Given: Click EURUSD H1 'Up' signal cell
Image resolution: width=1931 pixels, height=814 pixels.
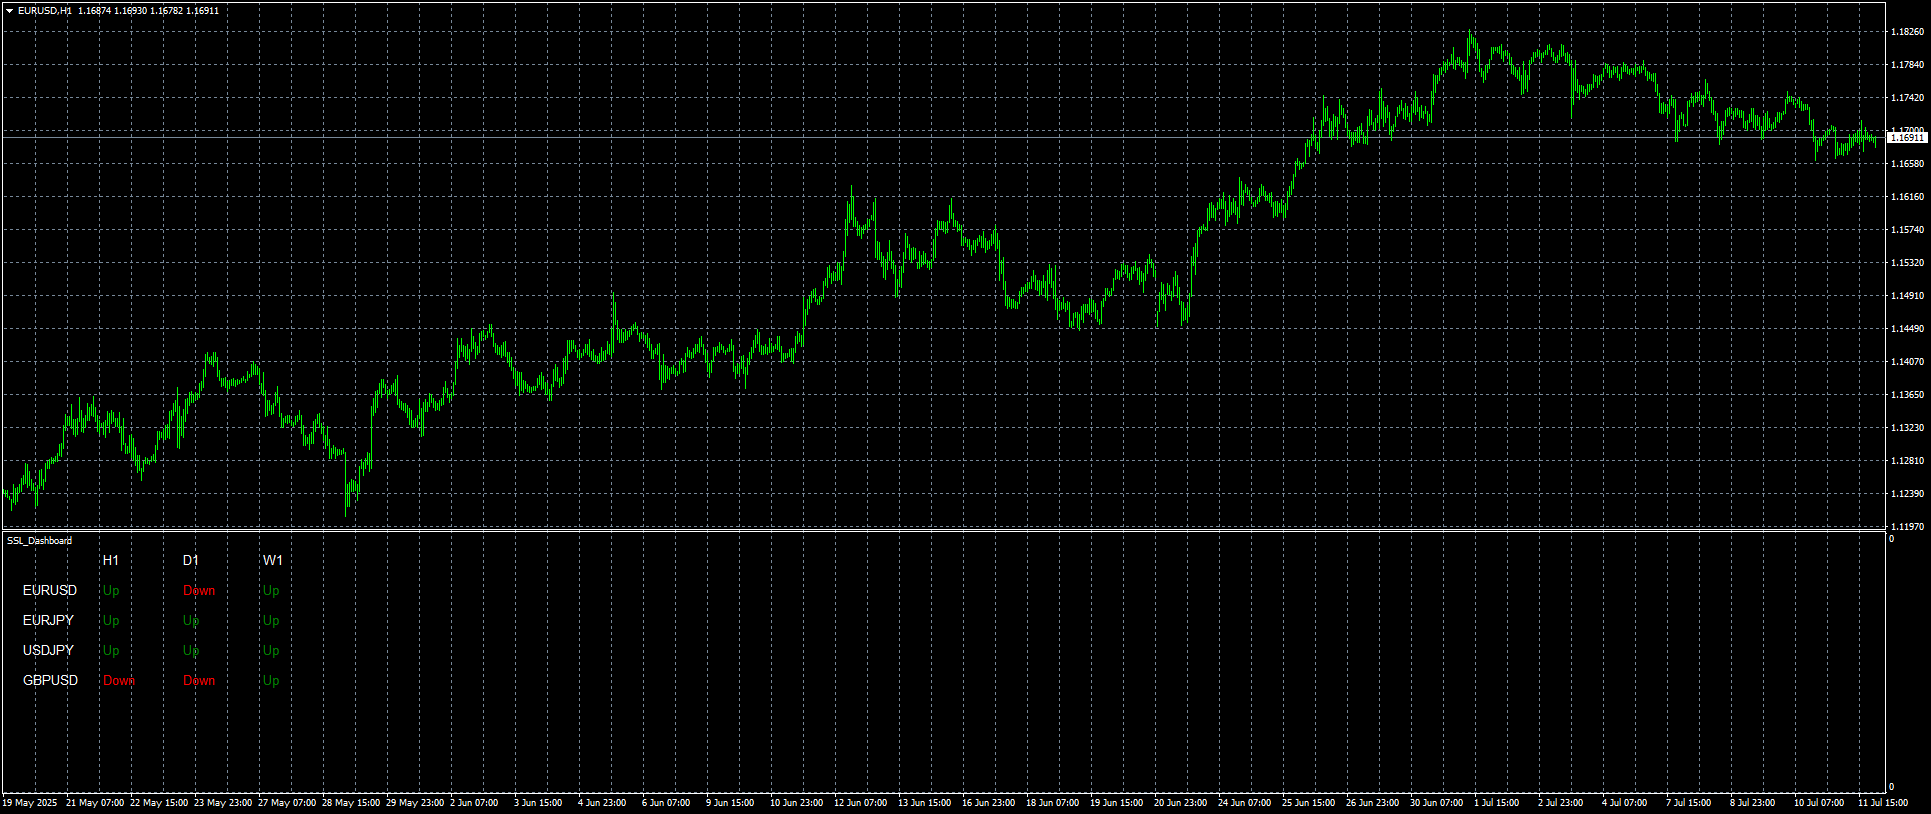Looking at the screenshot, I should [x=111, y=591].
